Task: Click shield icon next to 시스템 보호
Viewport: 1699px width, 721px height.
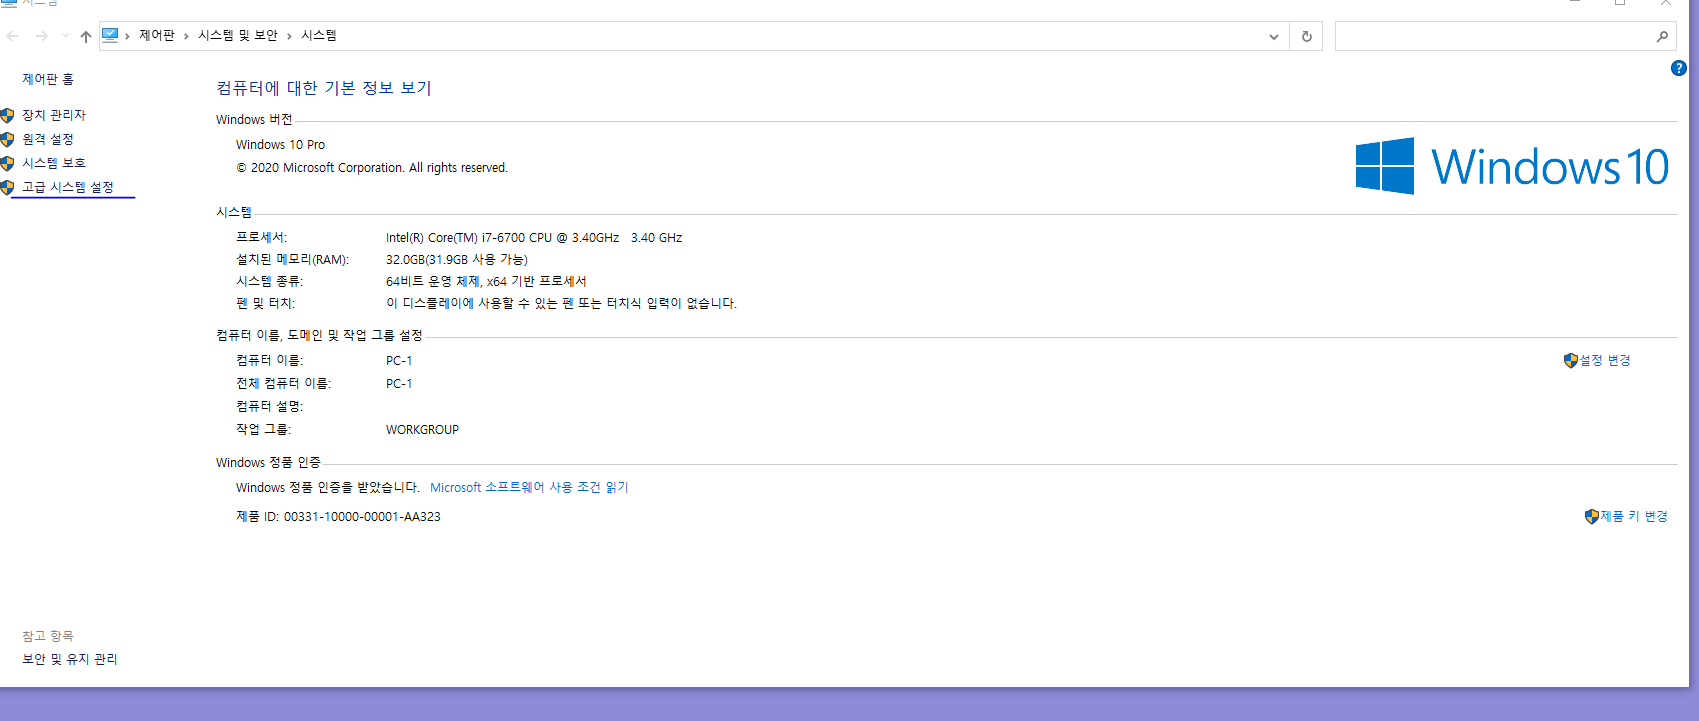Action: tap(8, 163)
